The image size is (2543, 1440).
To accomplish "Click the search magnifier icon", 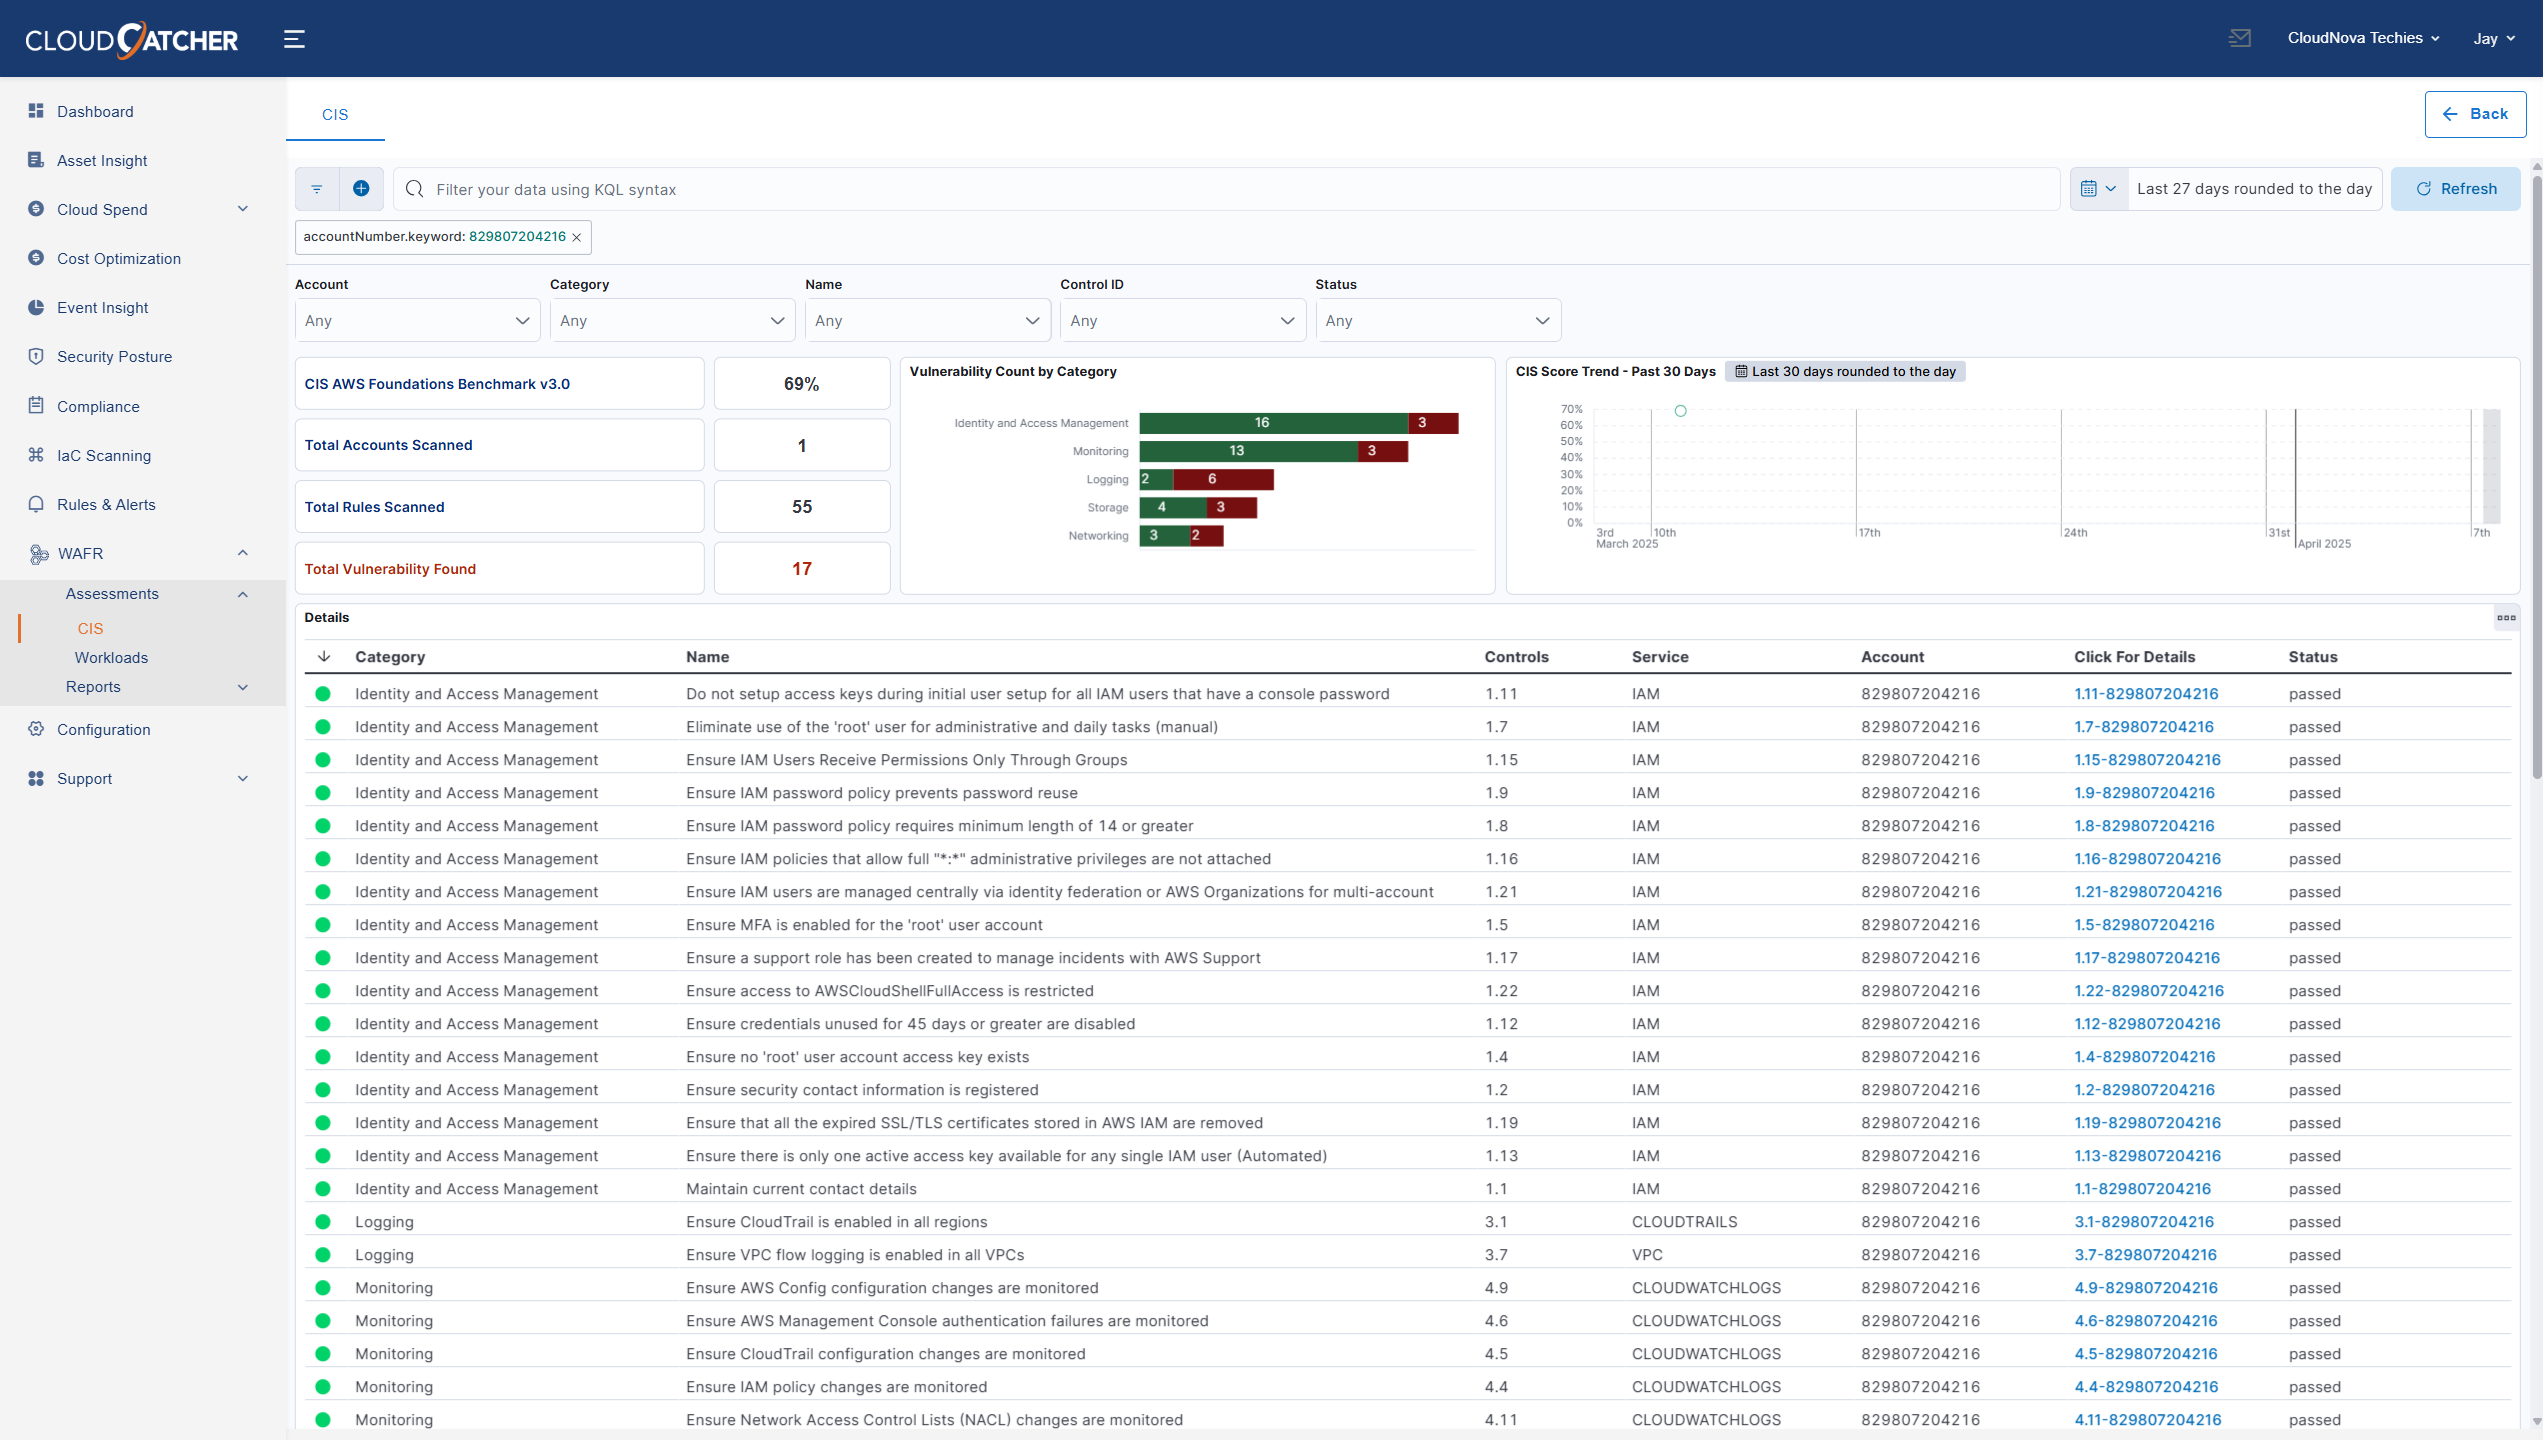I will [x=414, y=189].
